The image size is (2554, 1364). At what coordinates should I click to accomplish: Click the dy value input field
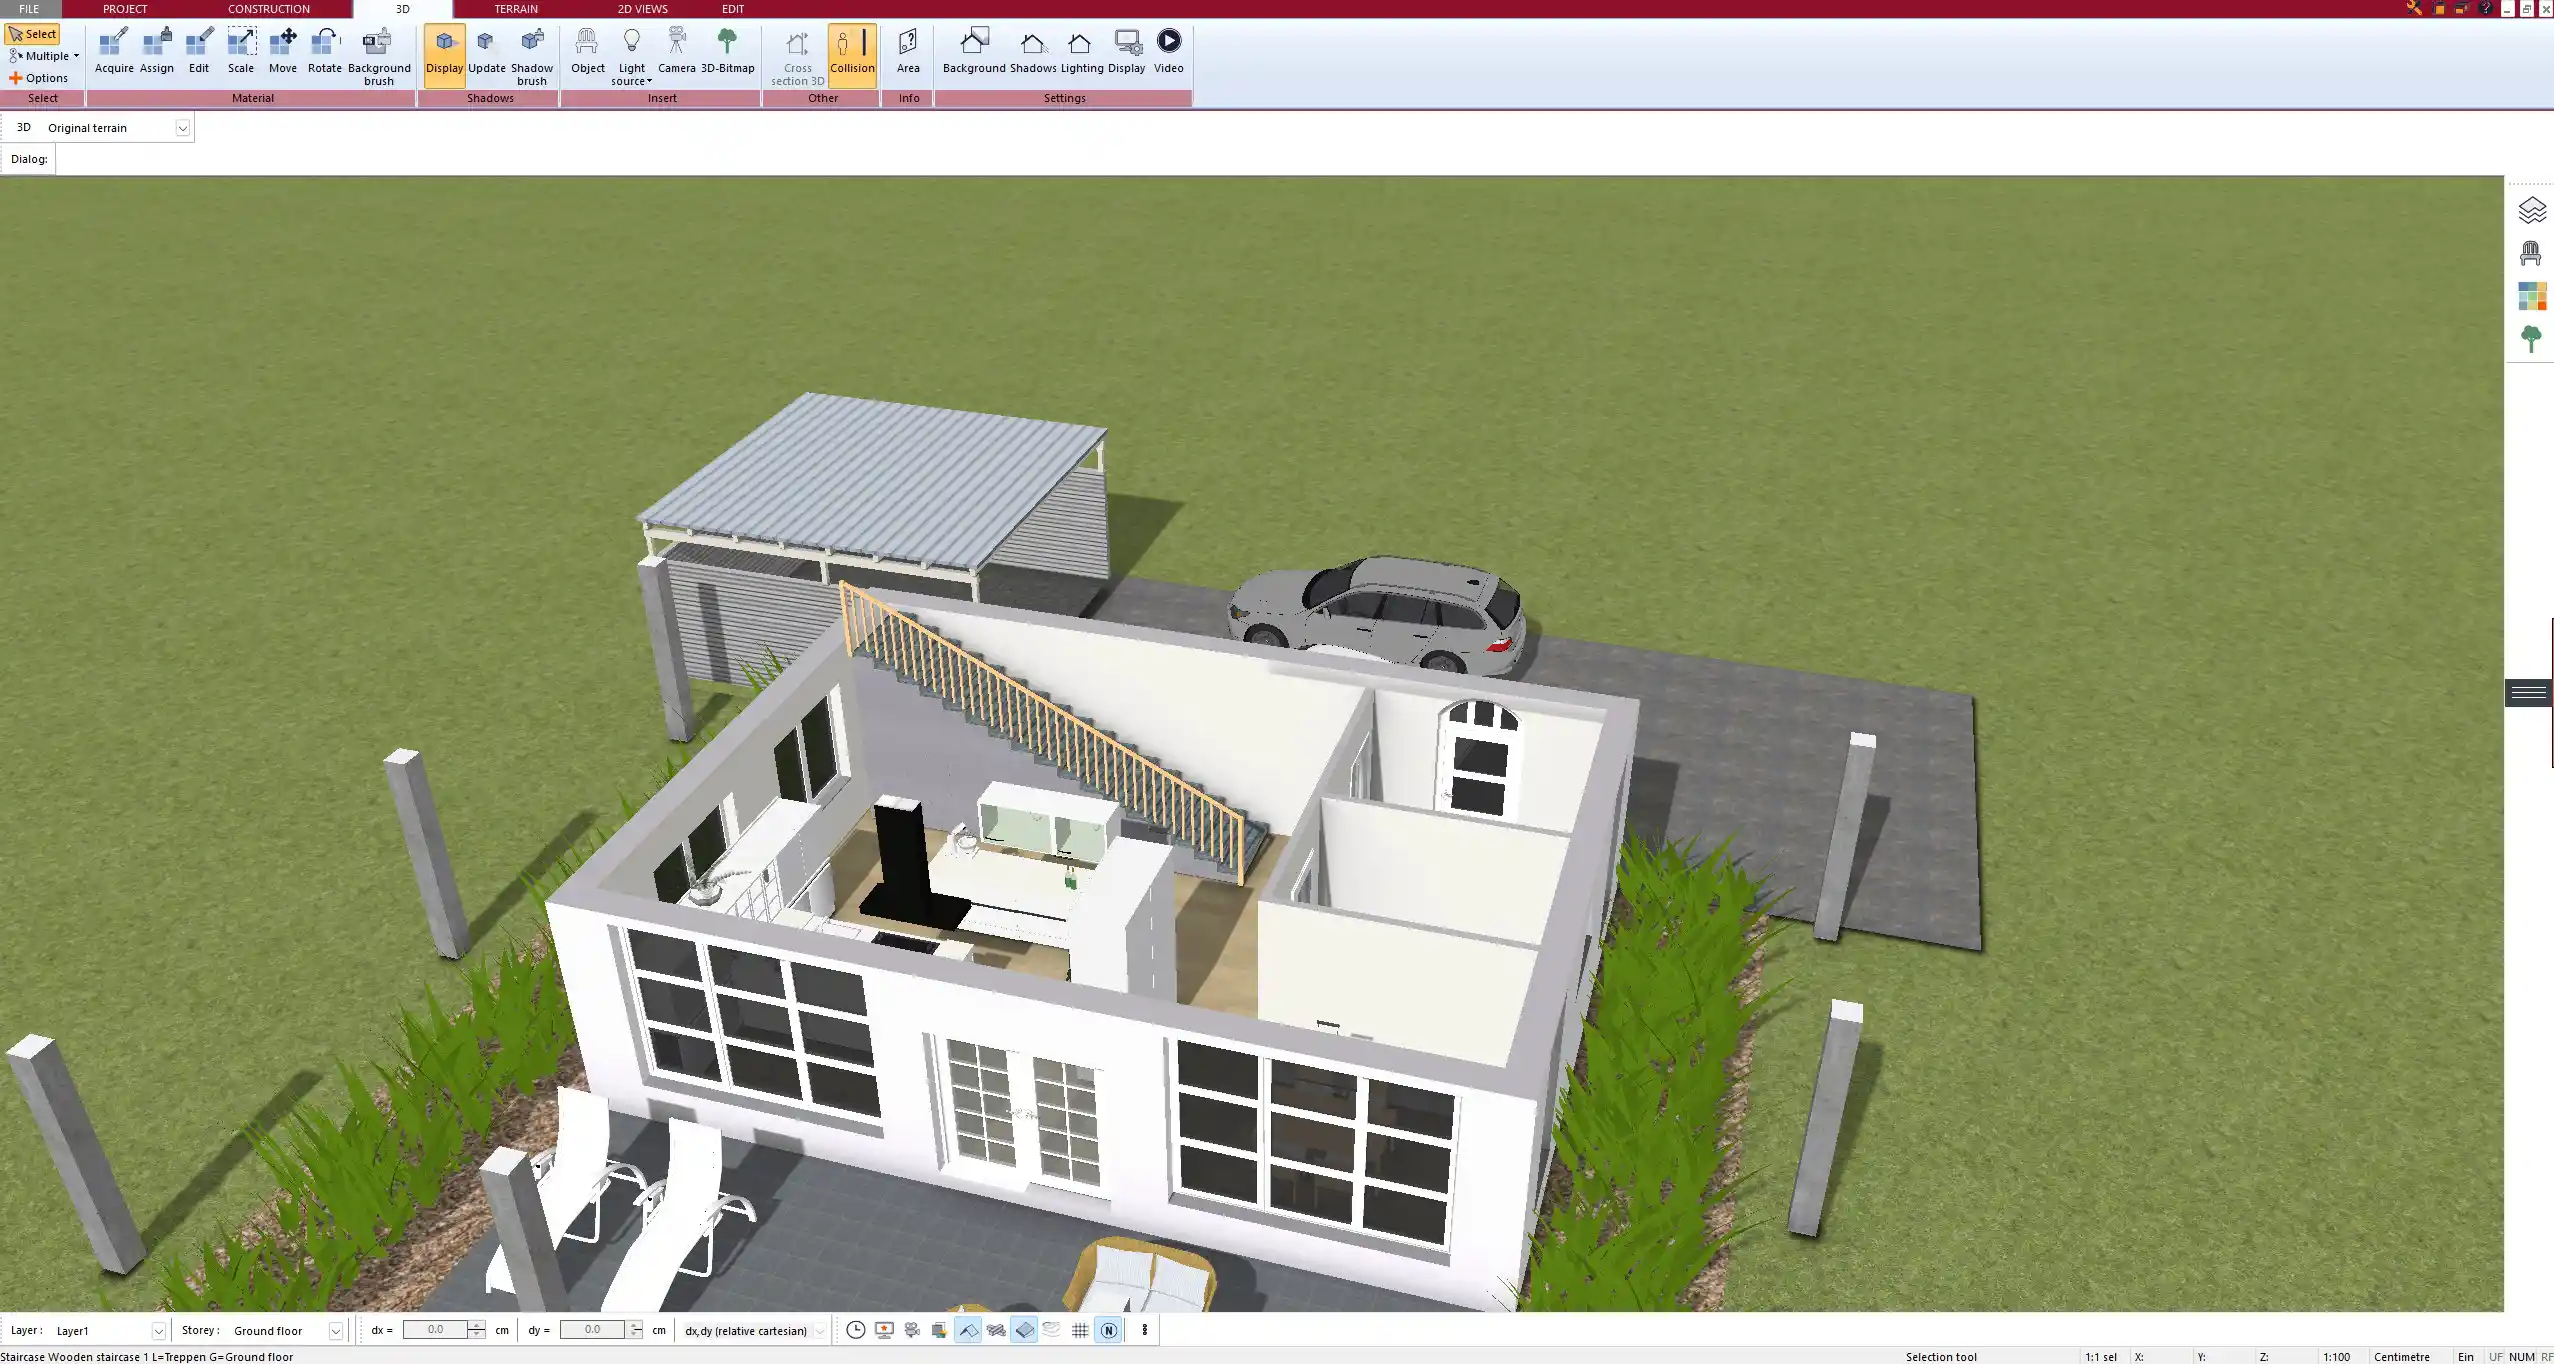[592, 1330]
